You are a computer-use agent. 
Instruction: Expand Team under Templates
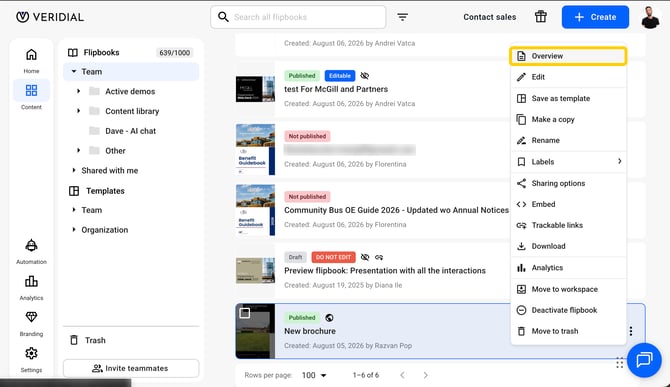point(74,210)
